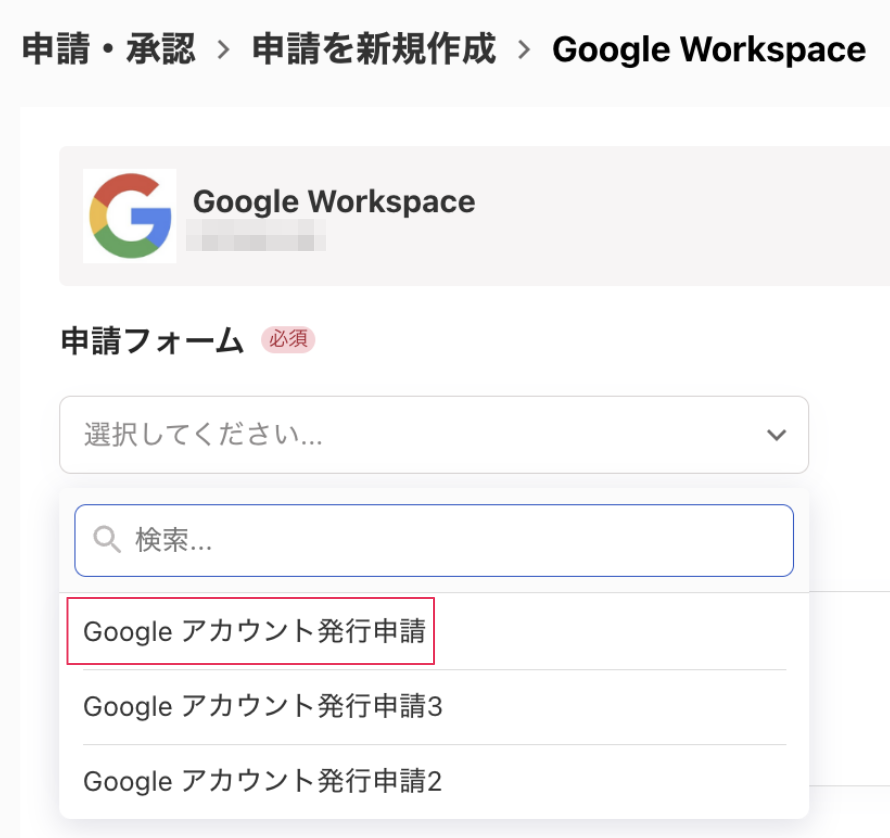Click the Google G logo icon
890x838 pixels.
click(x=130, y=216)
